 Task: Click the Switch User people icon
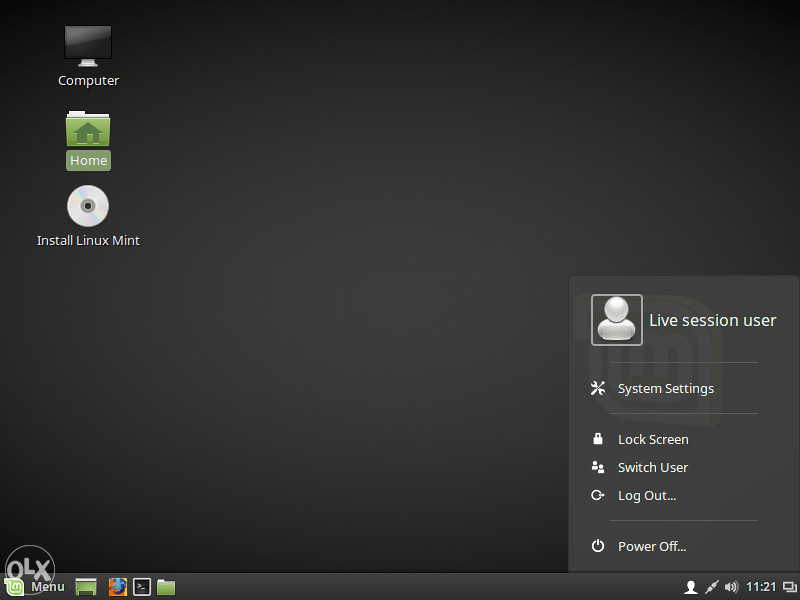597,467
